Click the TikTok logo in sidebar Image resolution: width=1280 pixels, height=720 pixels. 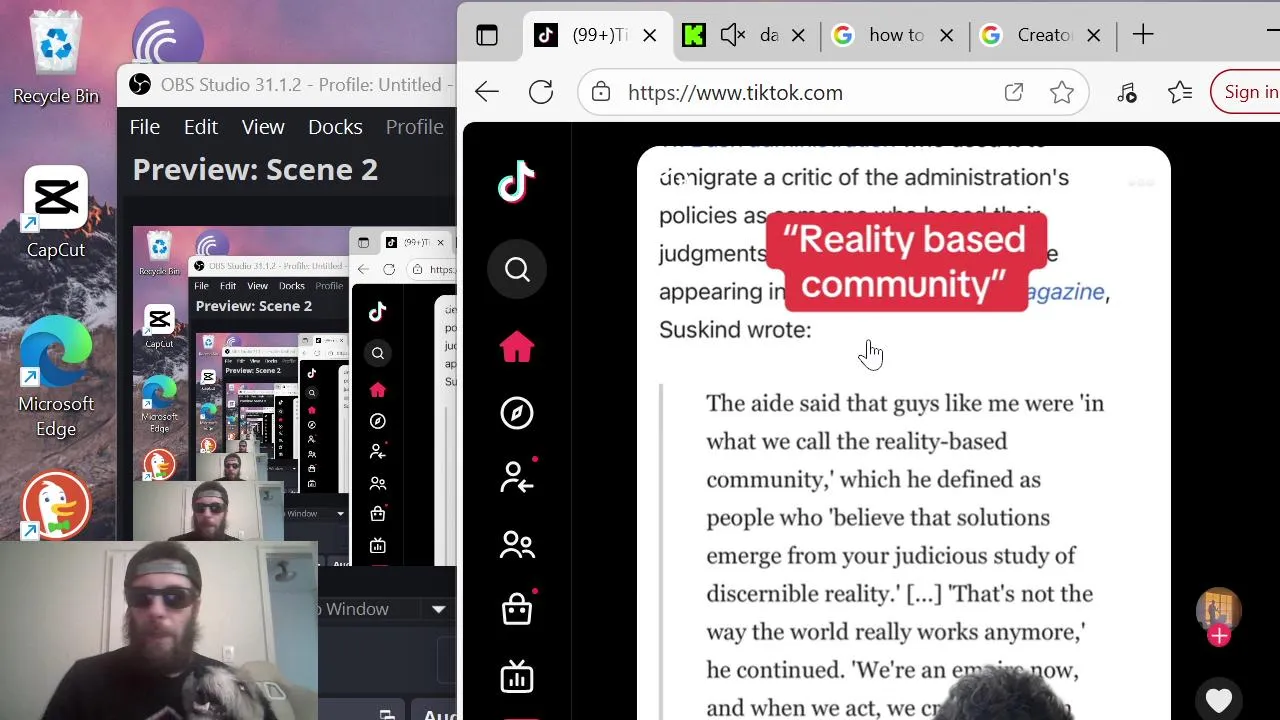click(x=517, y=182)
